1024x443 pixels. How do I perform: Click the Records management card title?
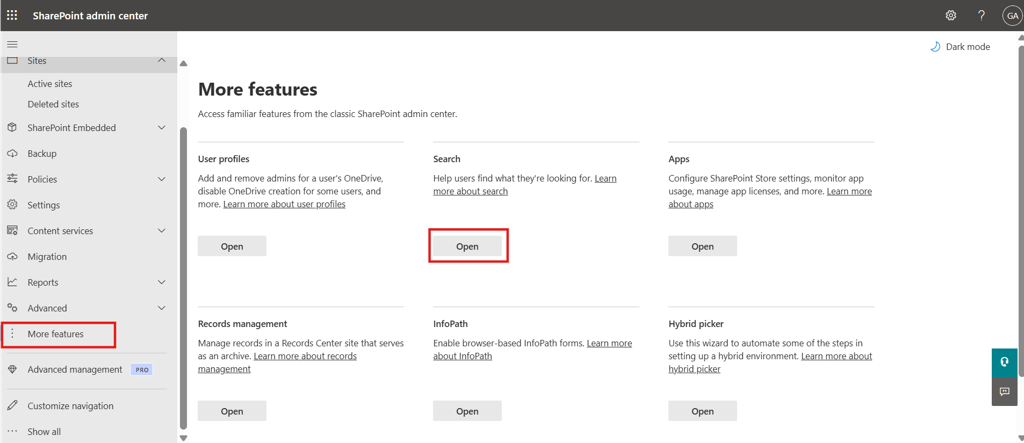[242, 323]
